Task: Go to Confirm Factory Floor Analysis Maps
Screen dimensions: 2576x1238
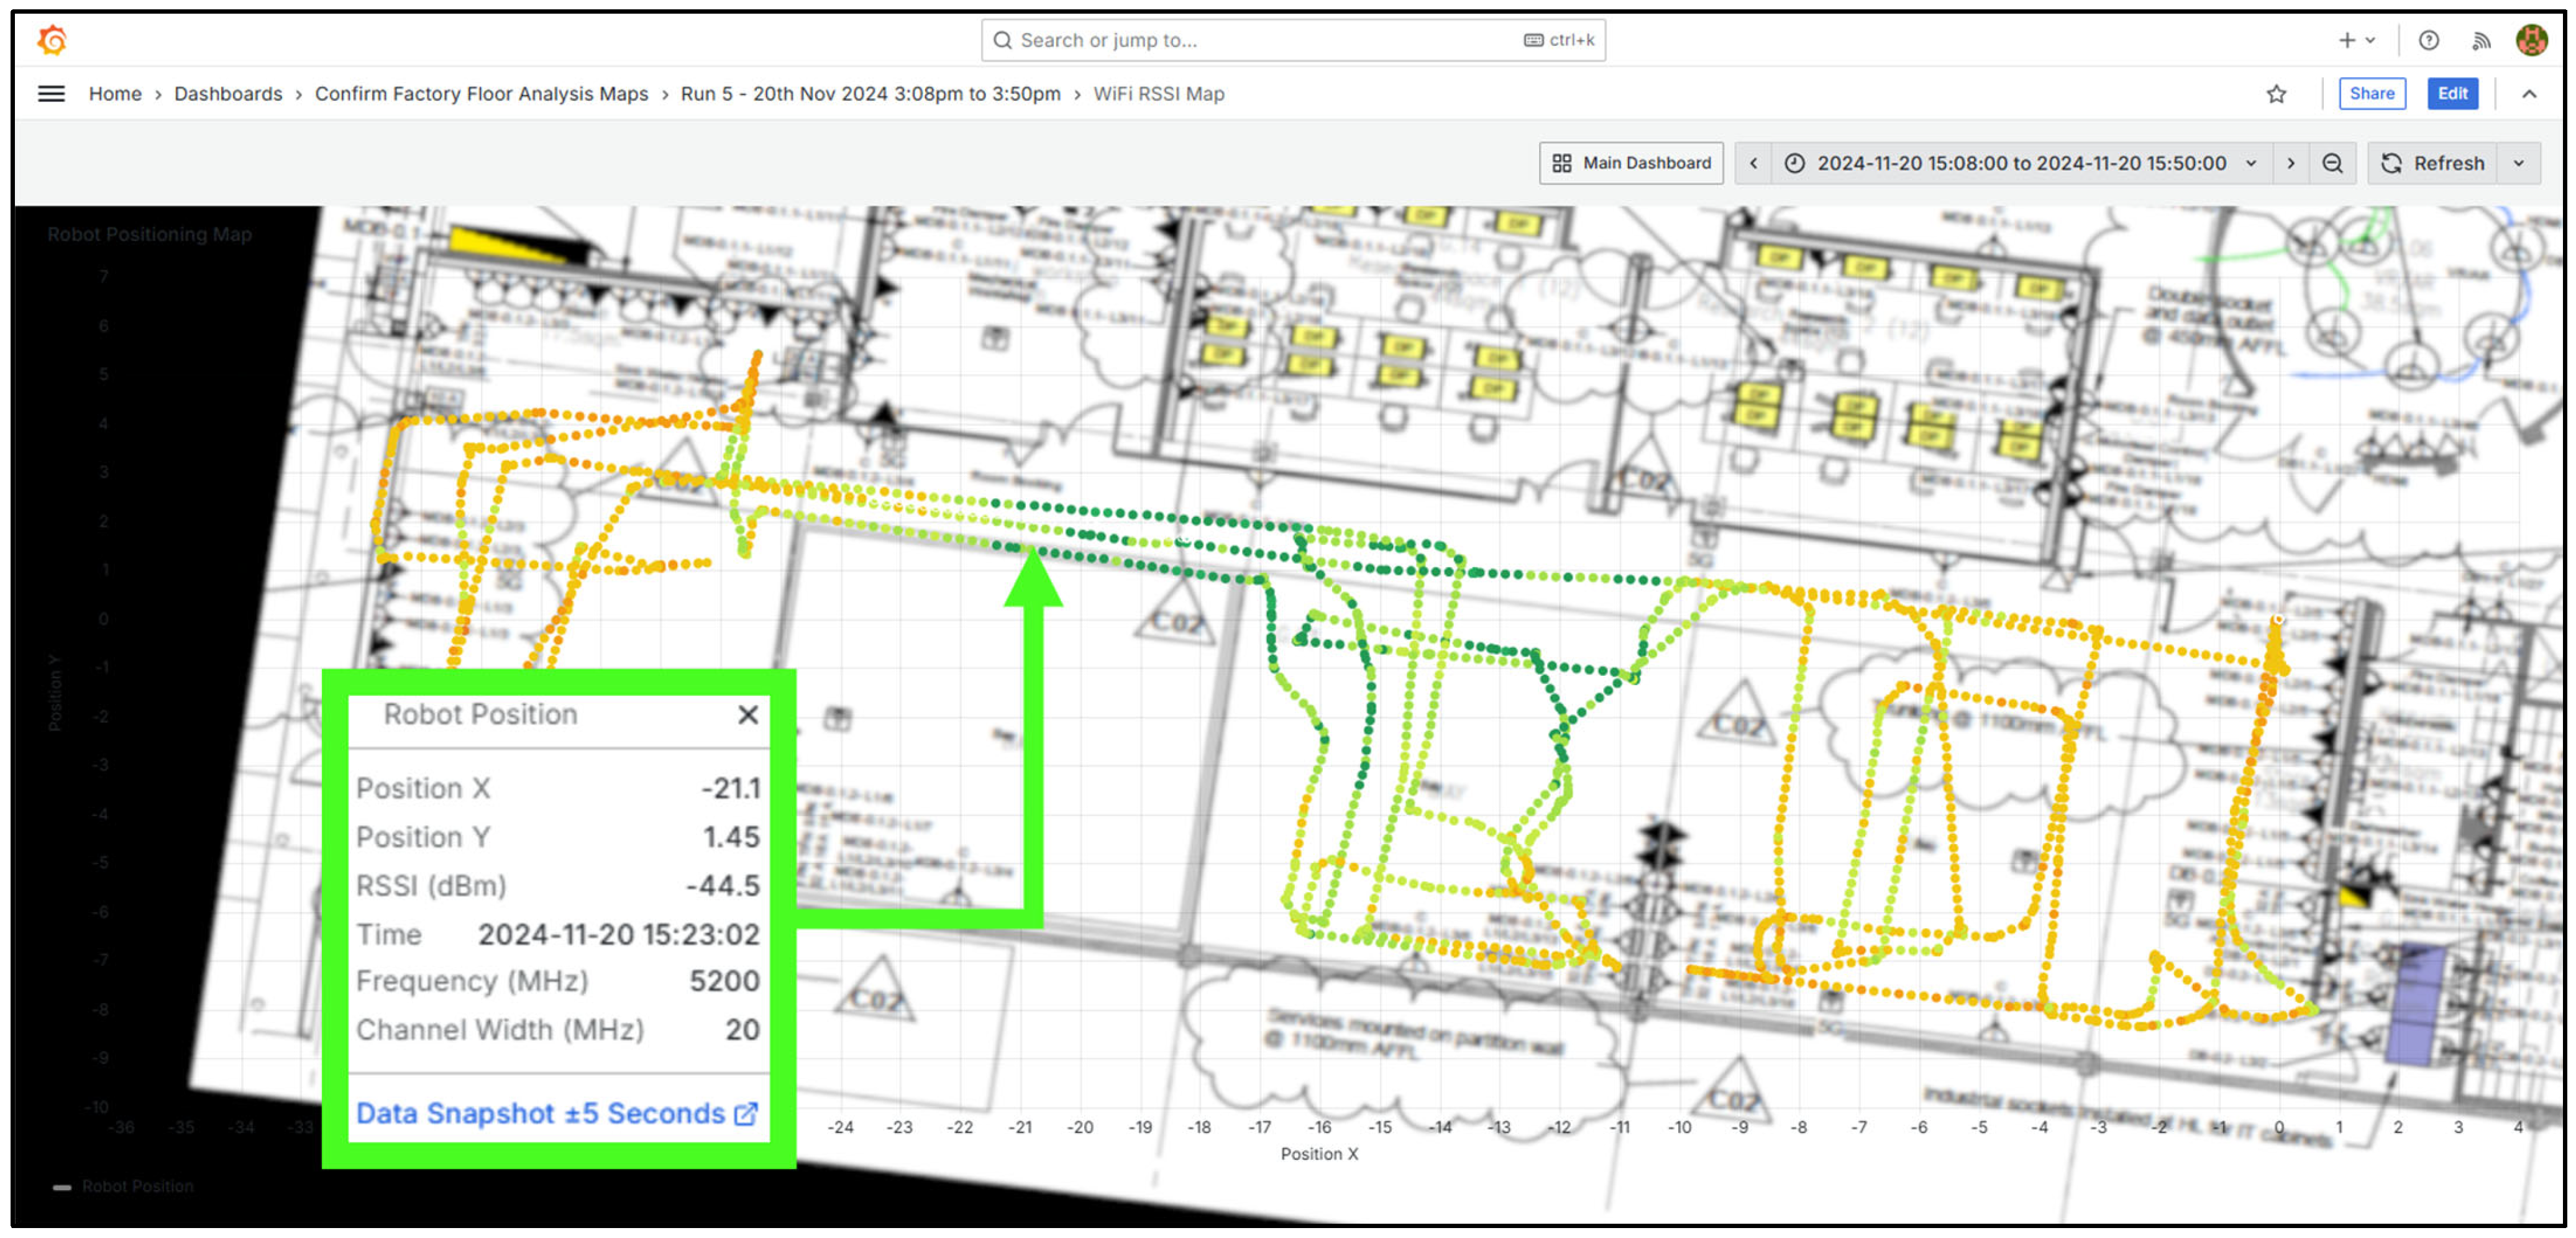Action: tap(481, 94)
